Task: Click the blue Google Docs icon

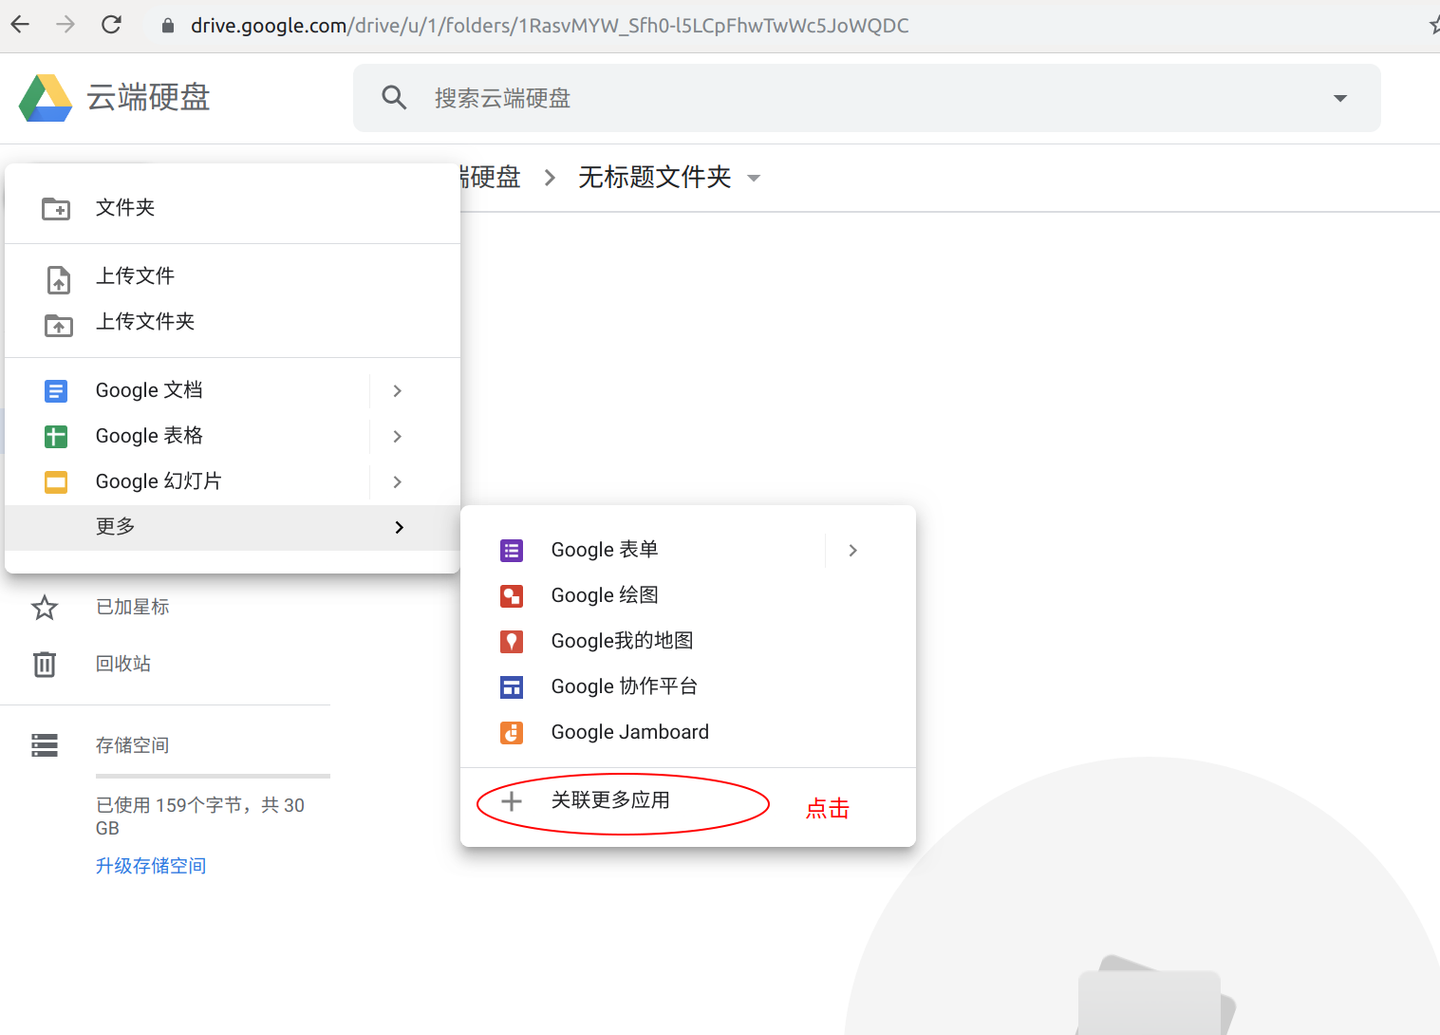Action: 56,391
